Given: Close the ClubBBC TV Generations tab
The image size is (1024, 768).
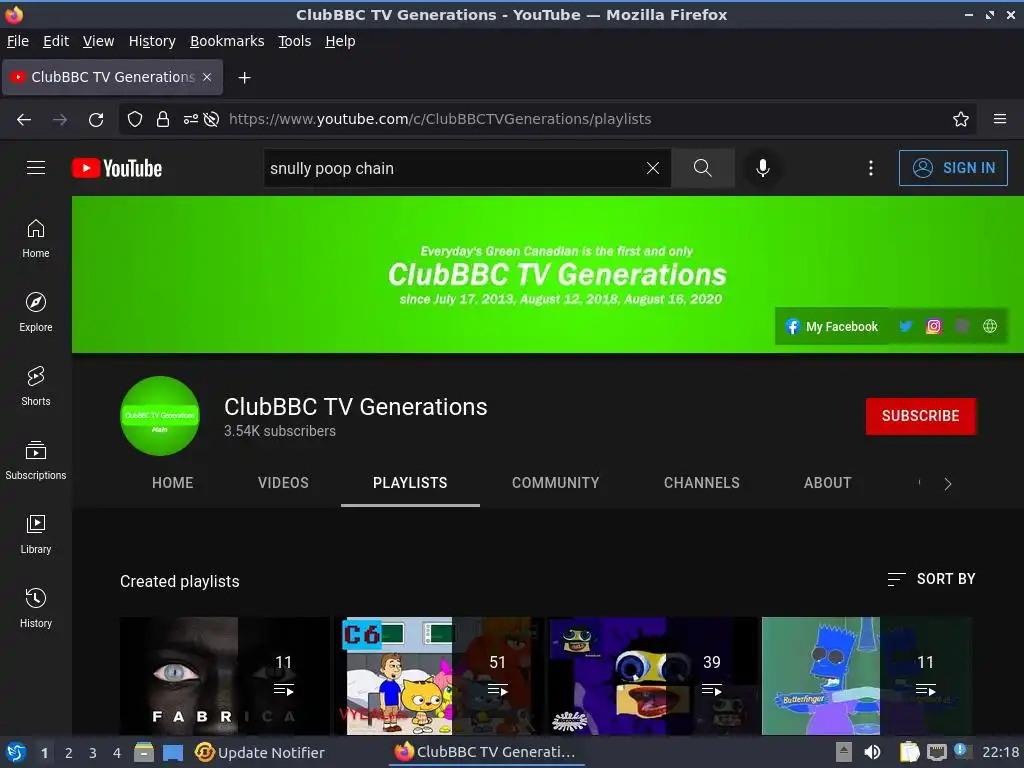Looking at the screenshot, I should [207, 77].
